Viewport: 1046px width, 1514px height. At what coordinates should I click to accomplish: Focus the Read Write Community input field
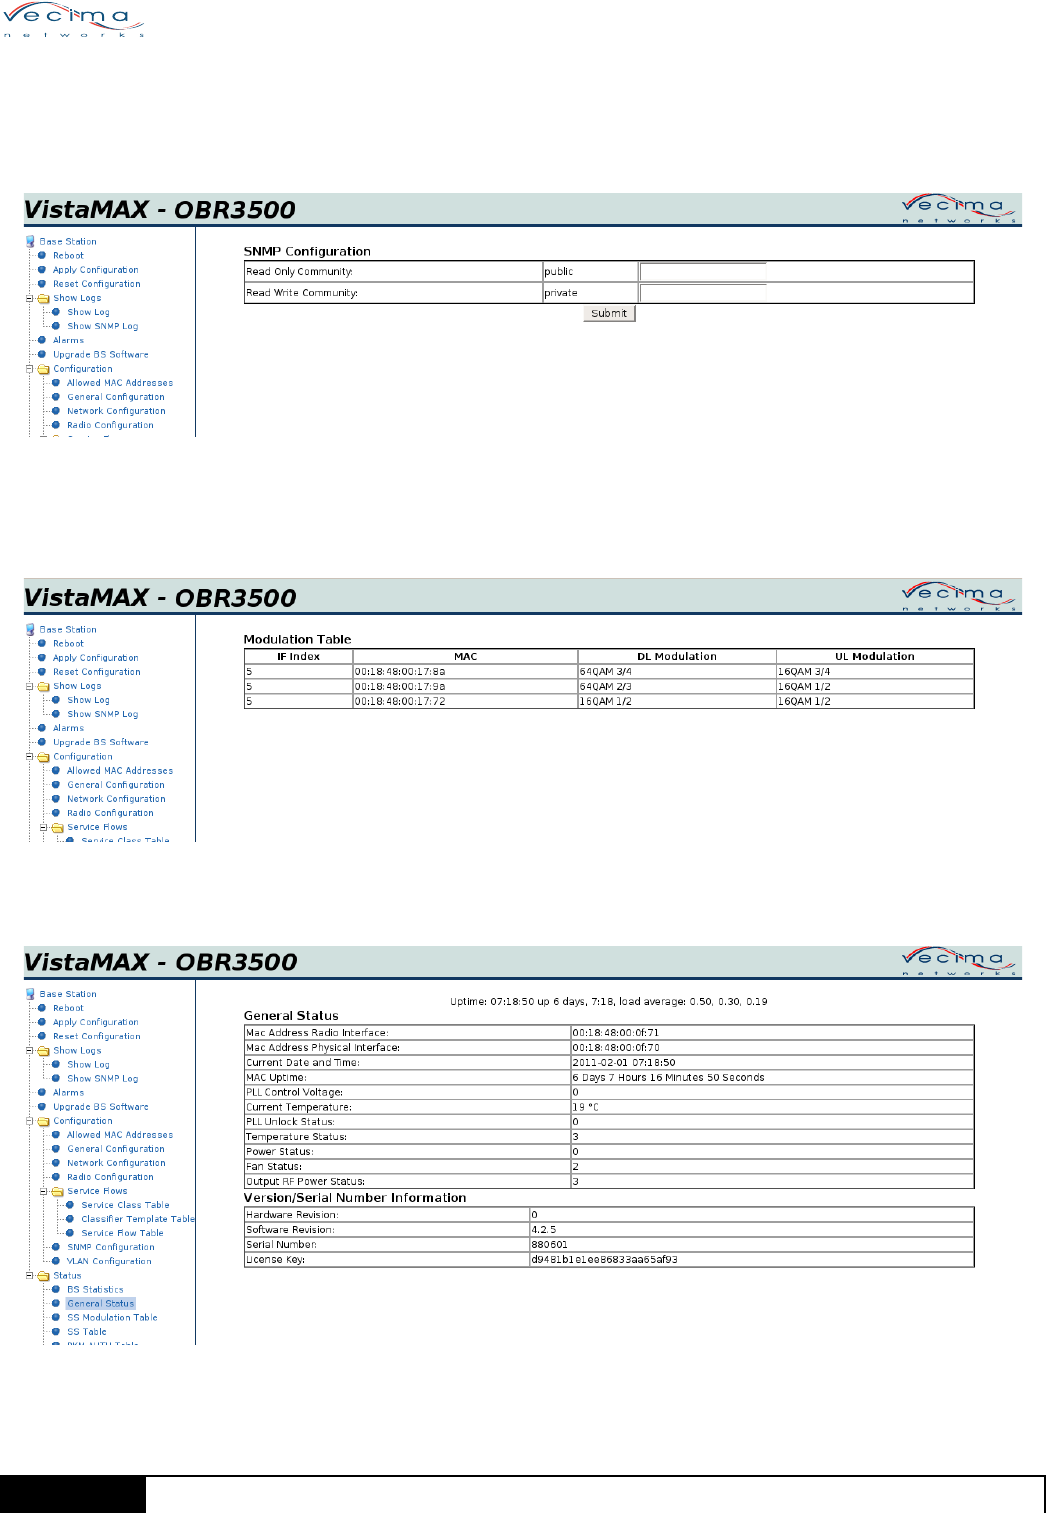coord(703,293)
